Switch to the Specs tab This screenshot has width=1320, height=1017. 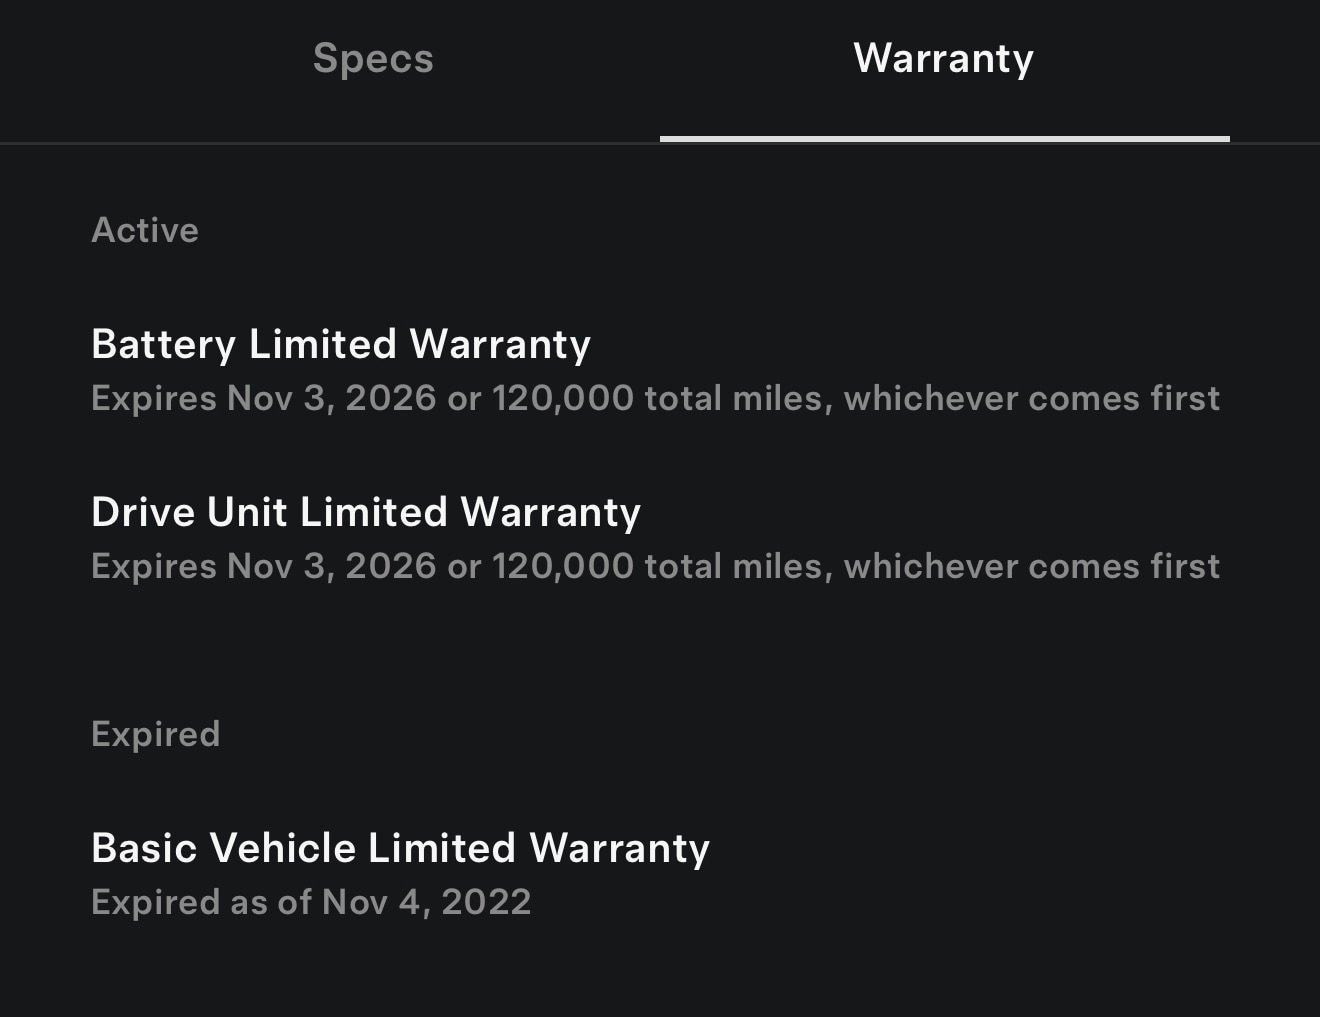point(373,58)
